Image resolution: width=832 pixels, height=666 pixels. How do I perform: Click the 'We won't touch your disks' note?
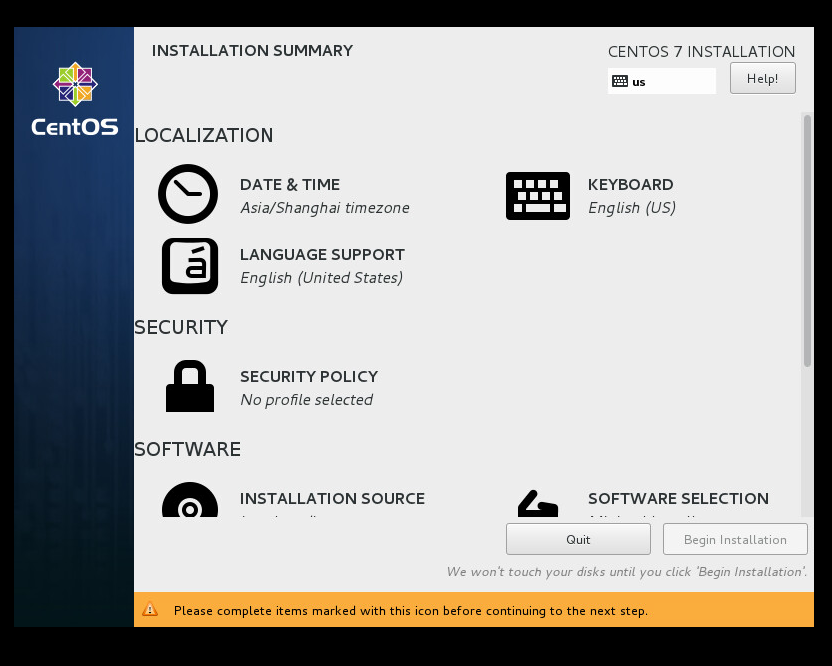point(627,572)
